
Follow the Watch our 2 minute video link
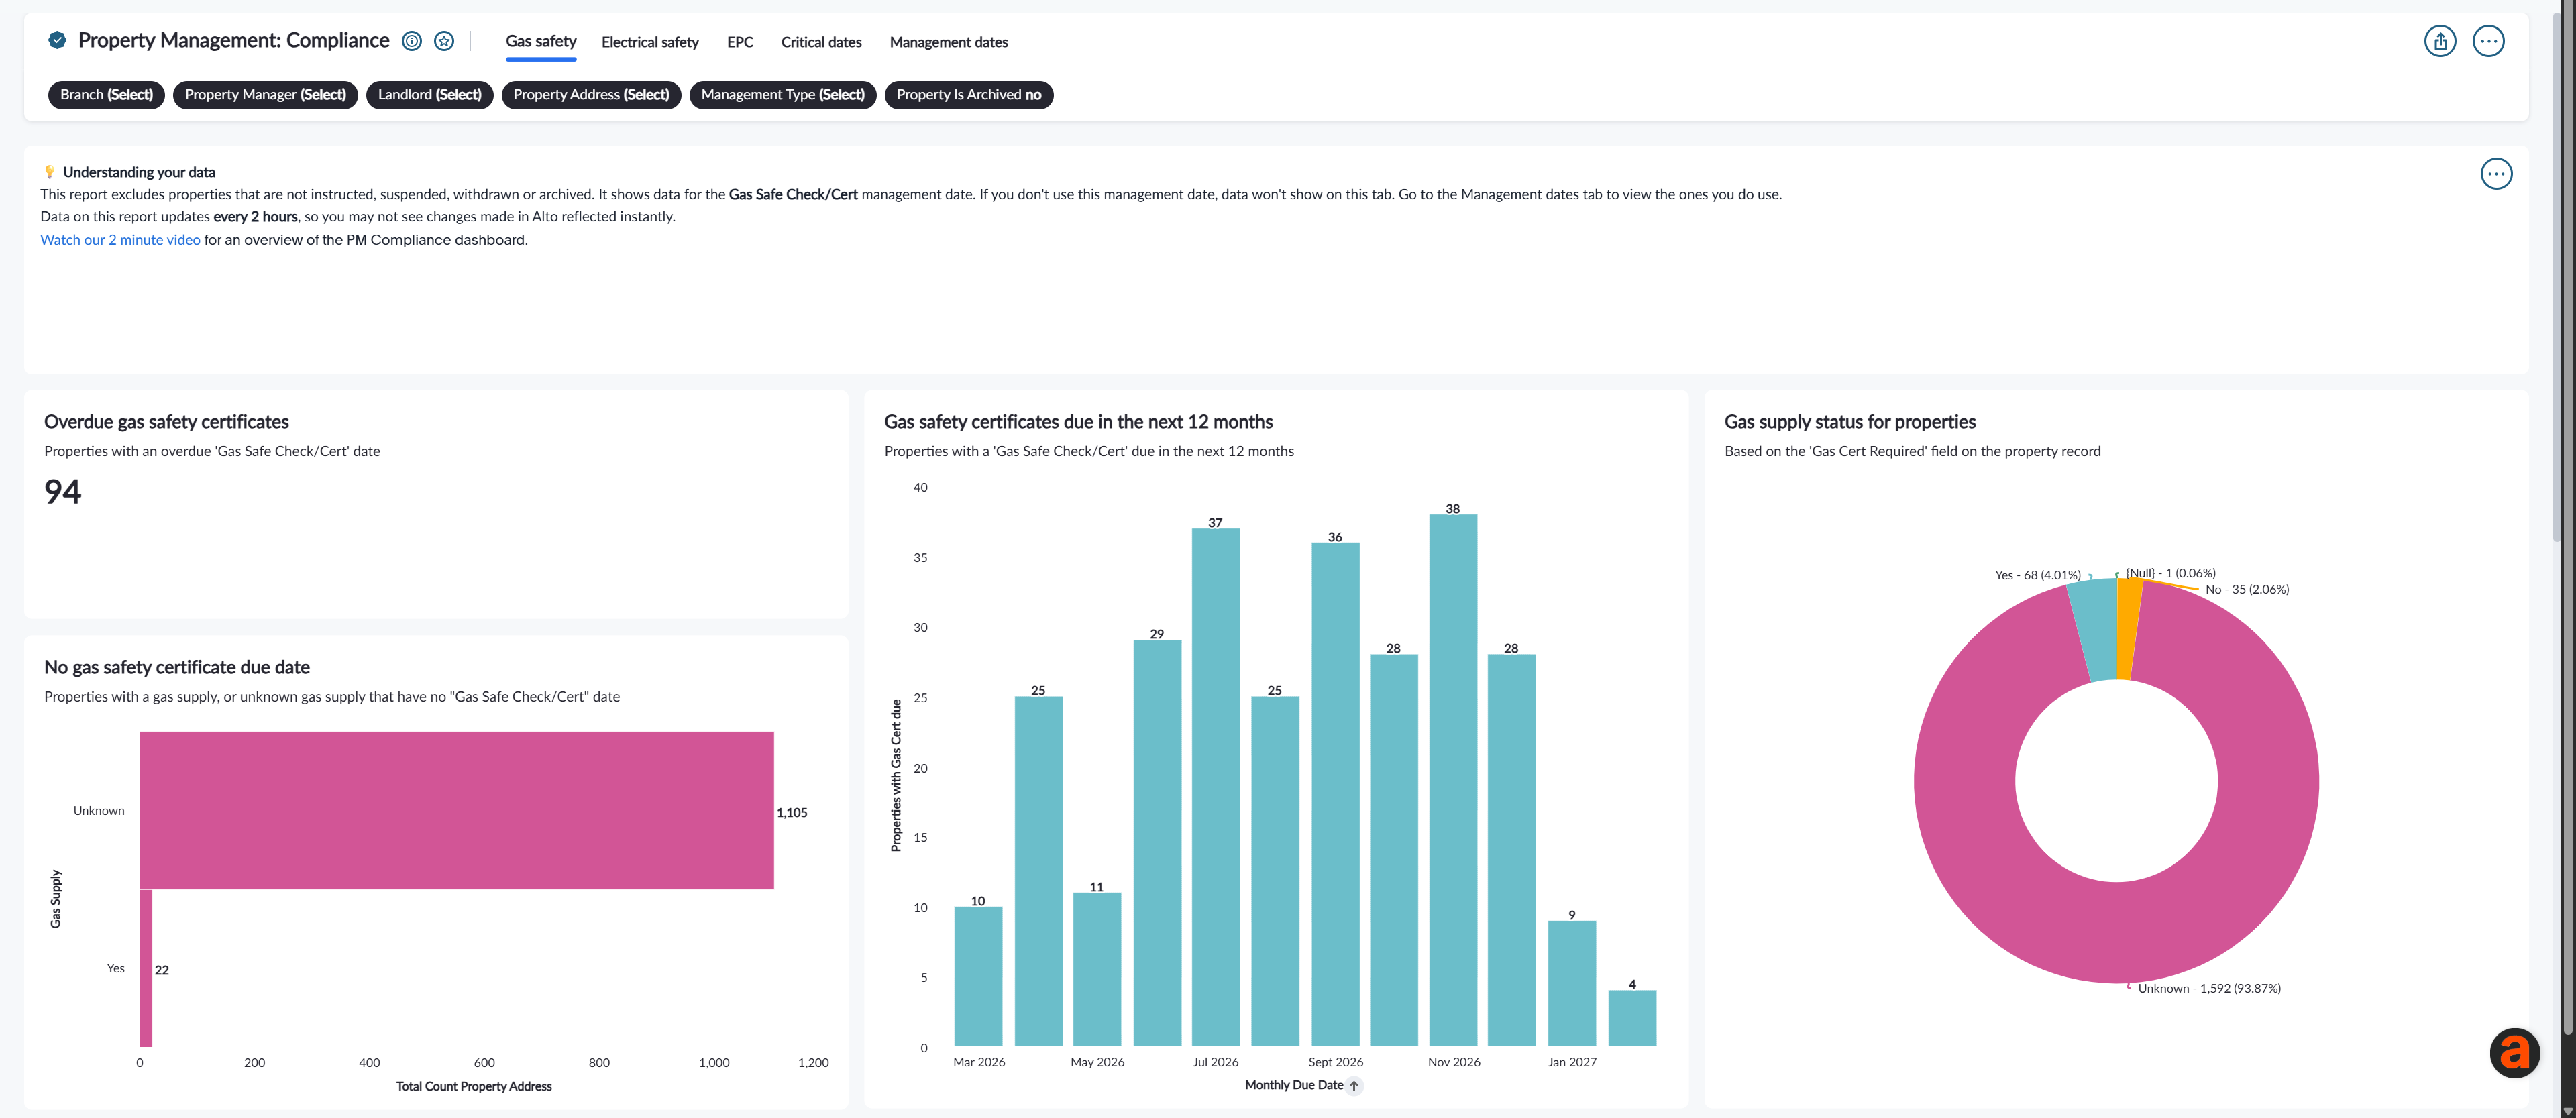coord(120,240)
